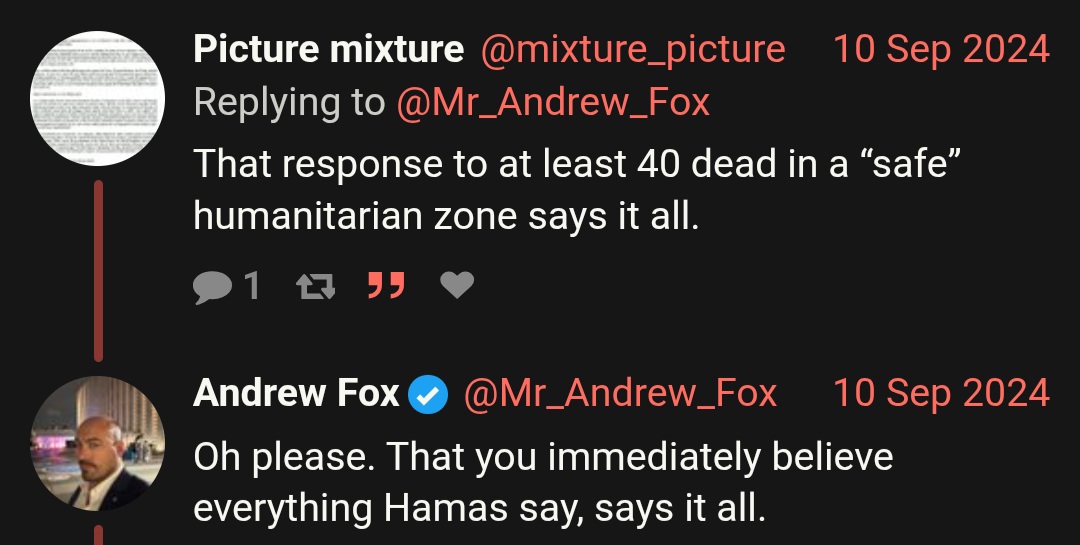This screenshot has width=1080, height=545.
Task: Click the 'Replying to' gray label
Action: coord(289,103)
